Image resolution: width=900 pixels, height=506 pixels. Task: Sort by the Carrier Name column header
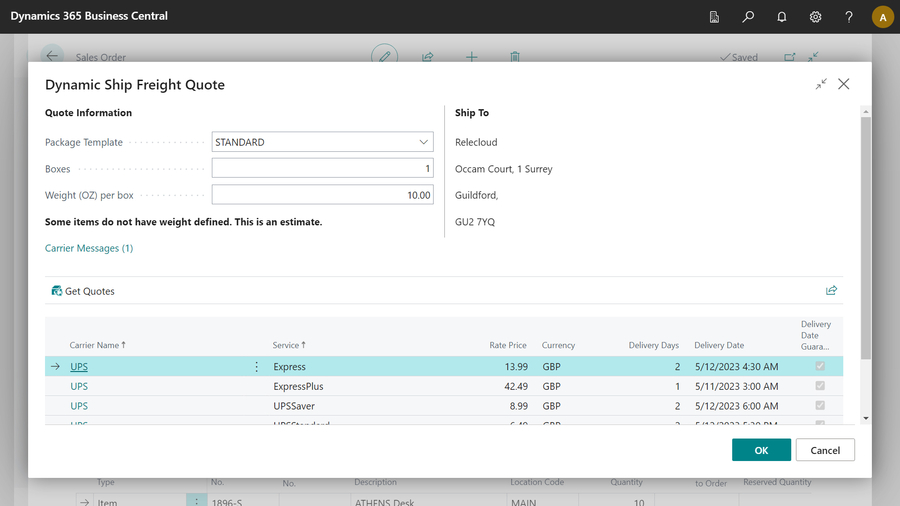[97, 345]
